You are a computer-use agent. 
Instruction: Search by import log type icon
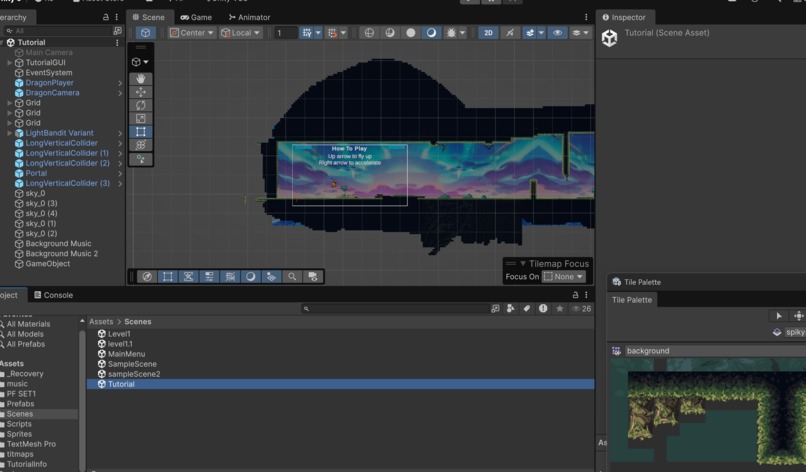[x=543, y=308]
